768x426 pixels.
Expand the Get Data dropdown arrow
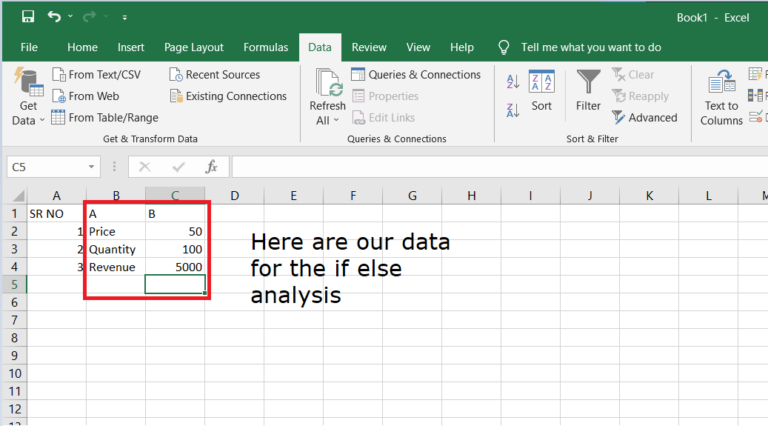pos(42,120)
